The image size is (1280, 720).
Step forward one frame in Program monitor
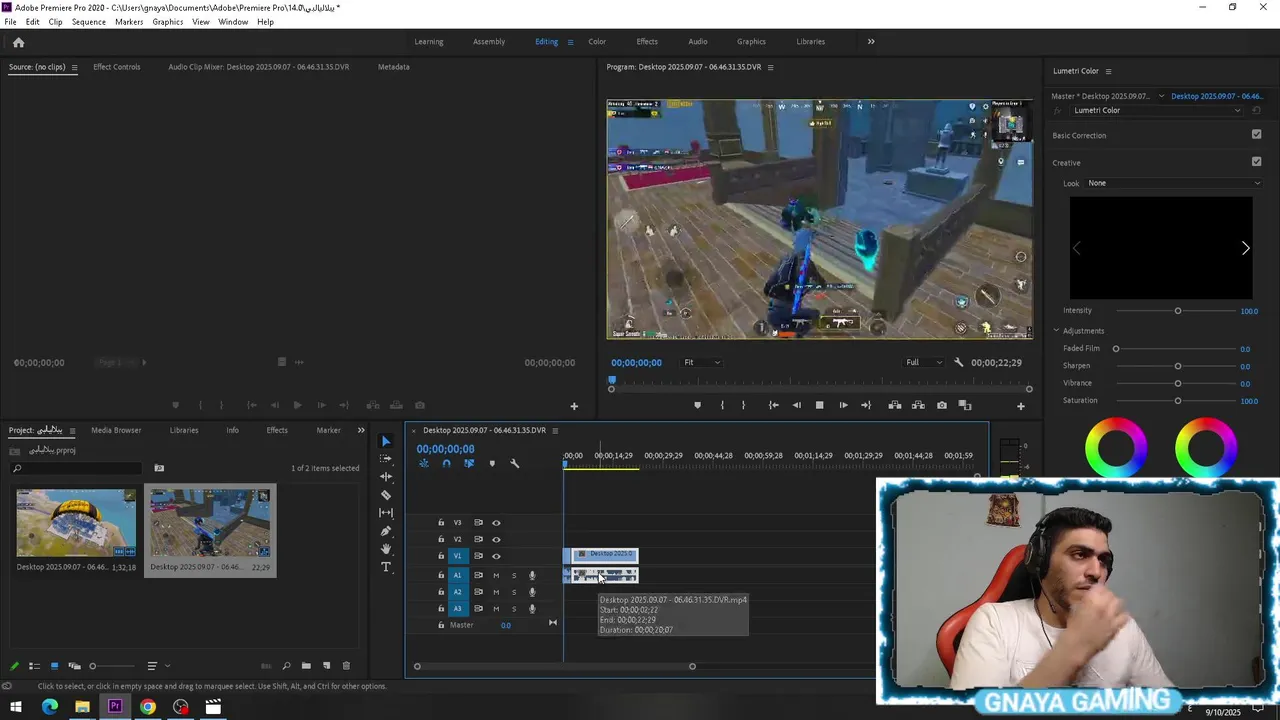(843, 405)
